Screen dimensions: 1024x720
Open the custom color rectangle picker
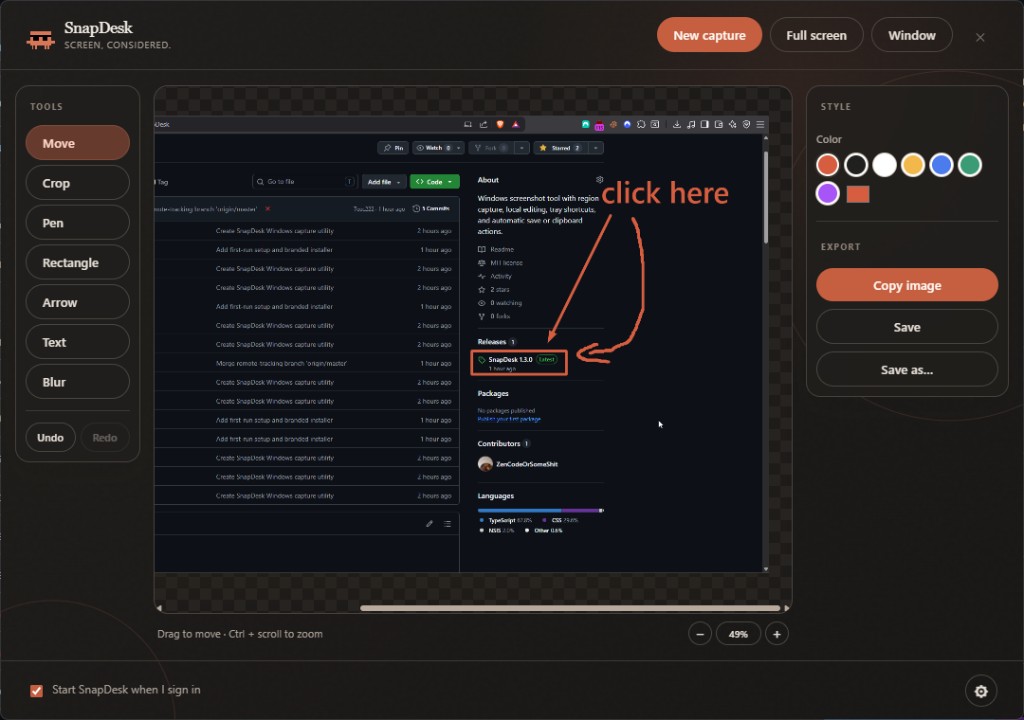click(x=858, y=194)
